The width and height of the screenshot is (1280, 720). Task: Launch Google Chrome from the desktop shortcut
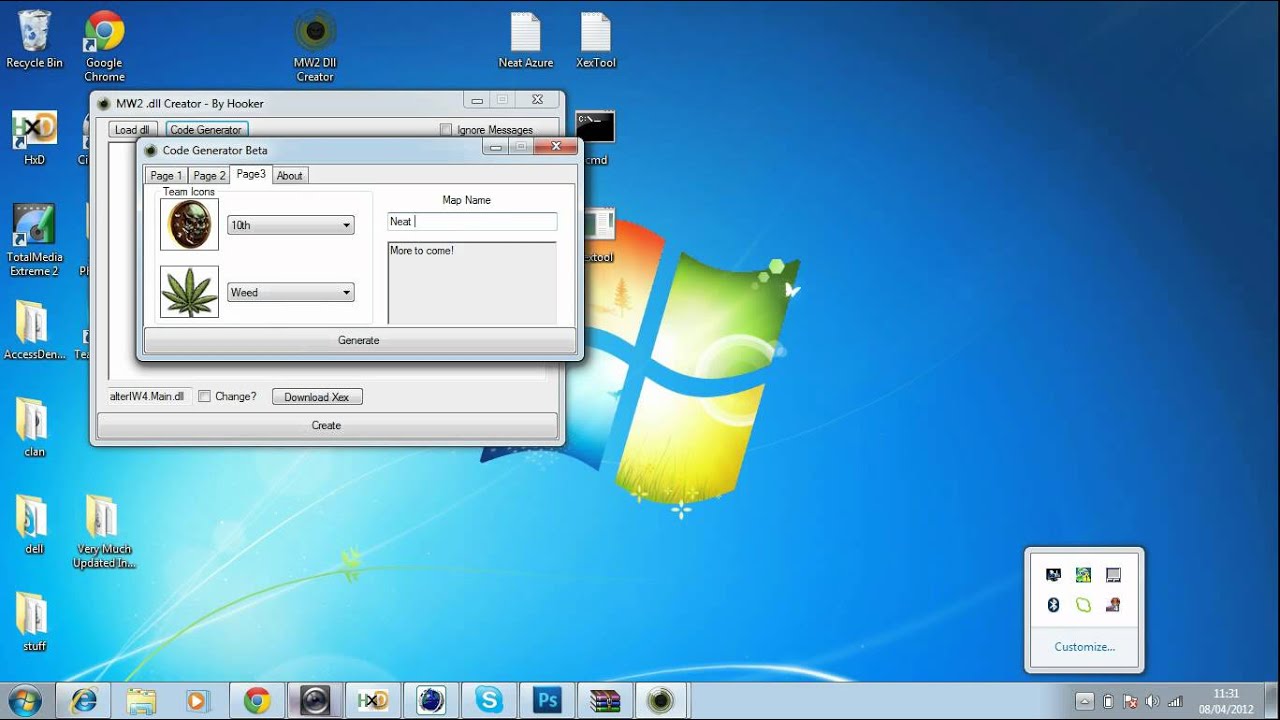coord(104,46)
